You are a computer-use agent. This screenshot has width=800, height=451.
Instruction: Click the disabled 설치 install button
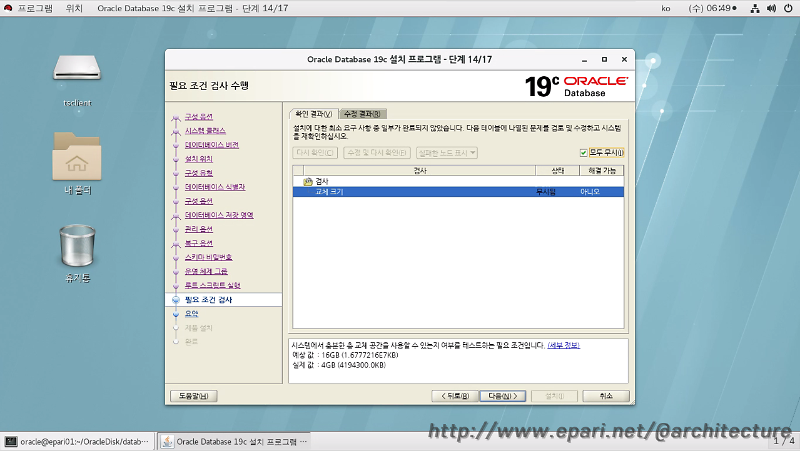click(555, 396)
